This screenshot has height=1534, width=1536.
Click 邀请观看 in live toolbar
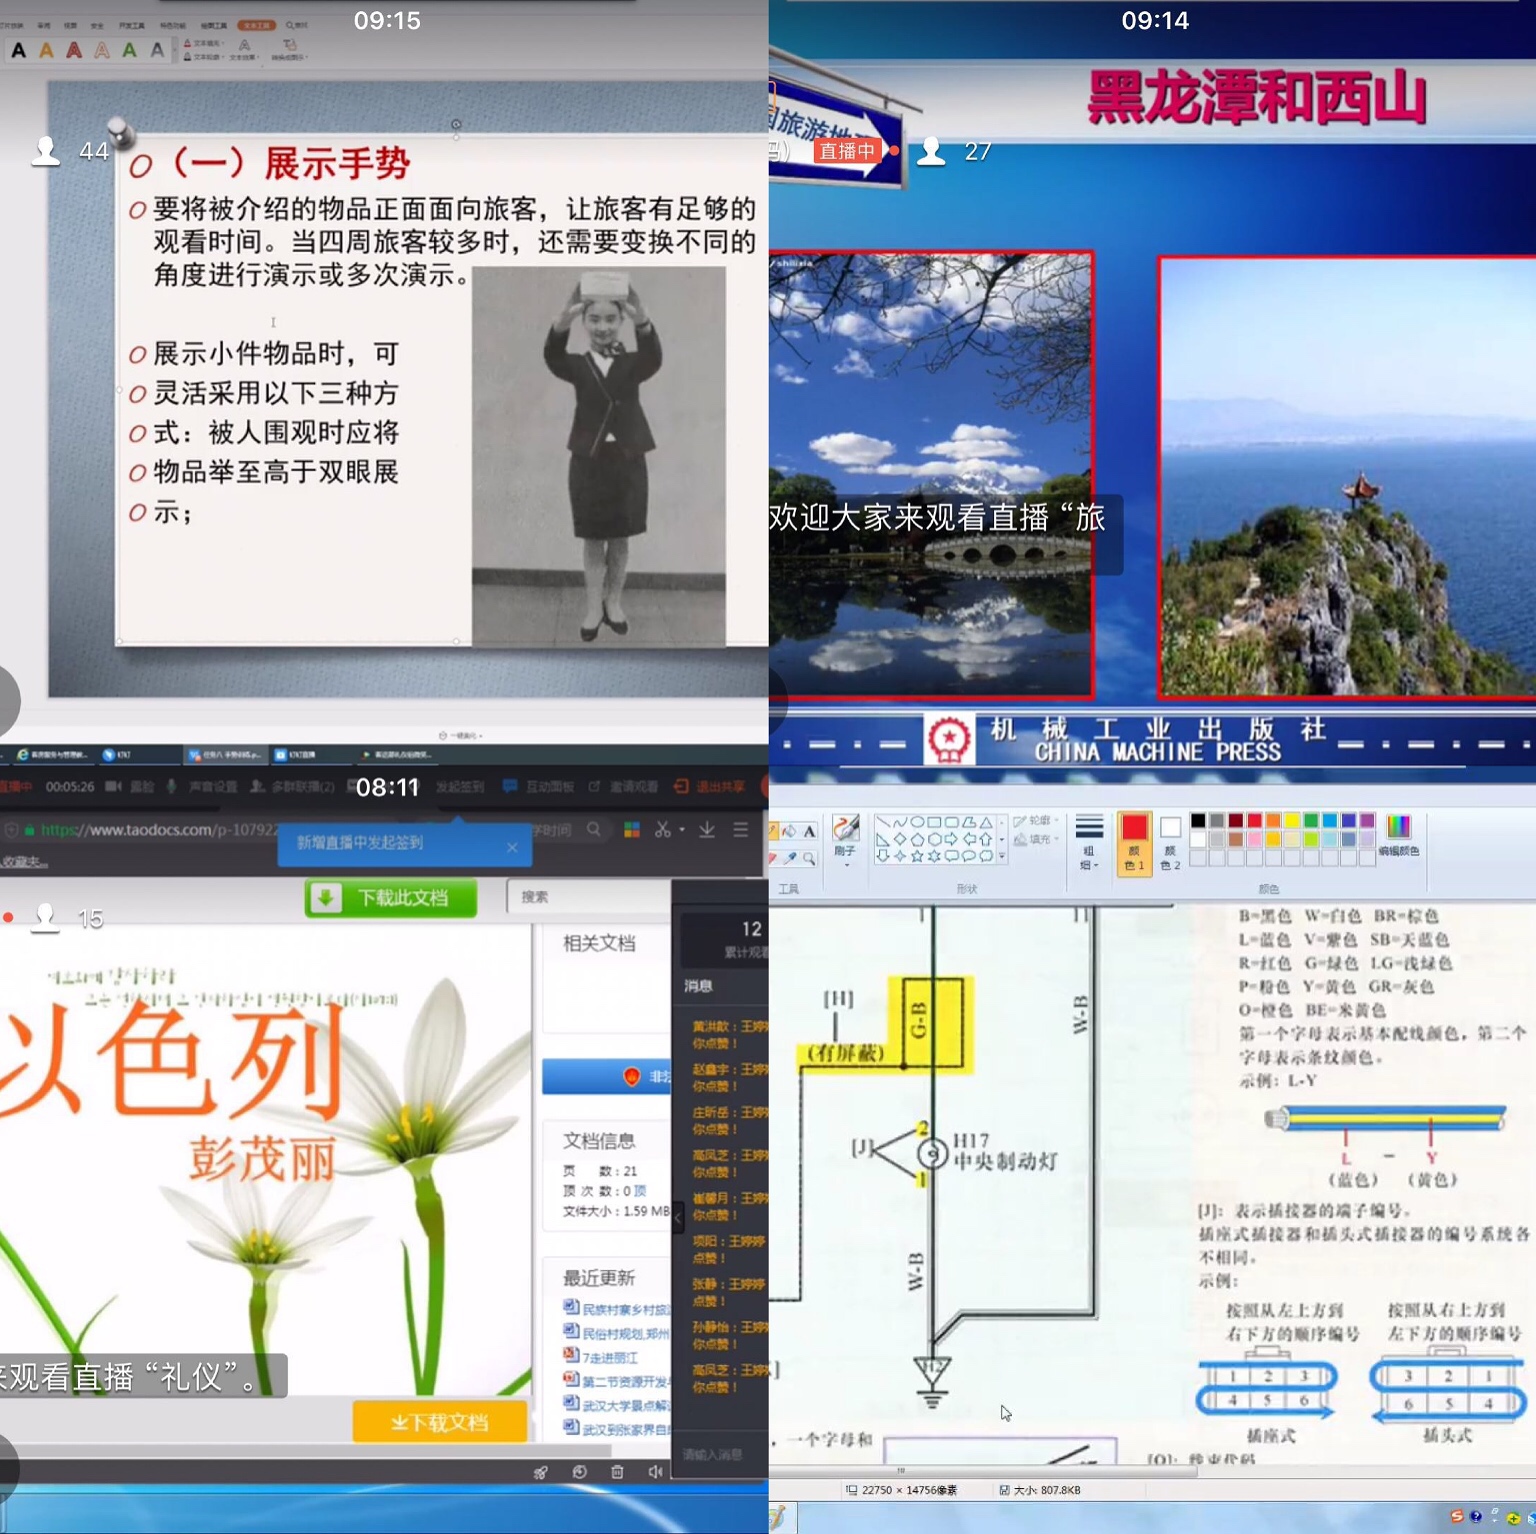(x=624, y=787)
